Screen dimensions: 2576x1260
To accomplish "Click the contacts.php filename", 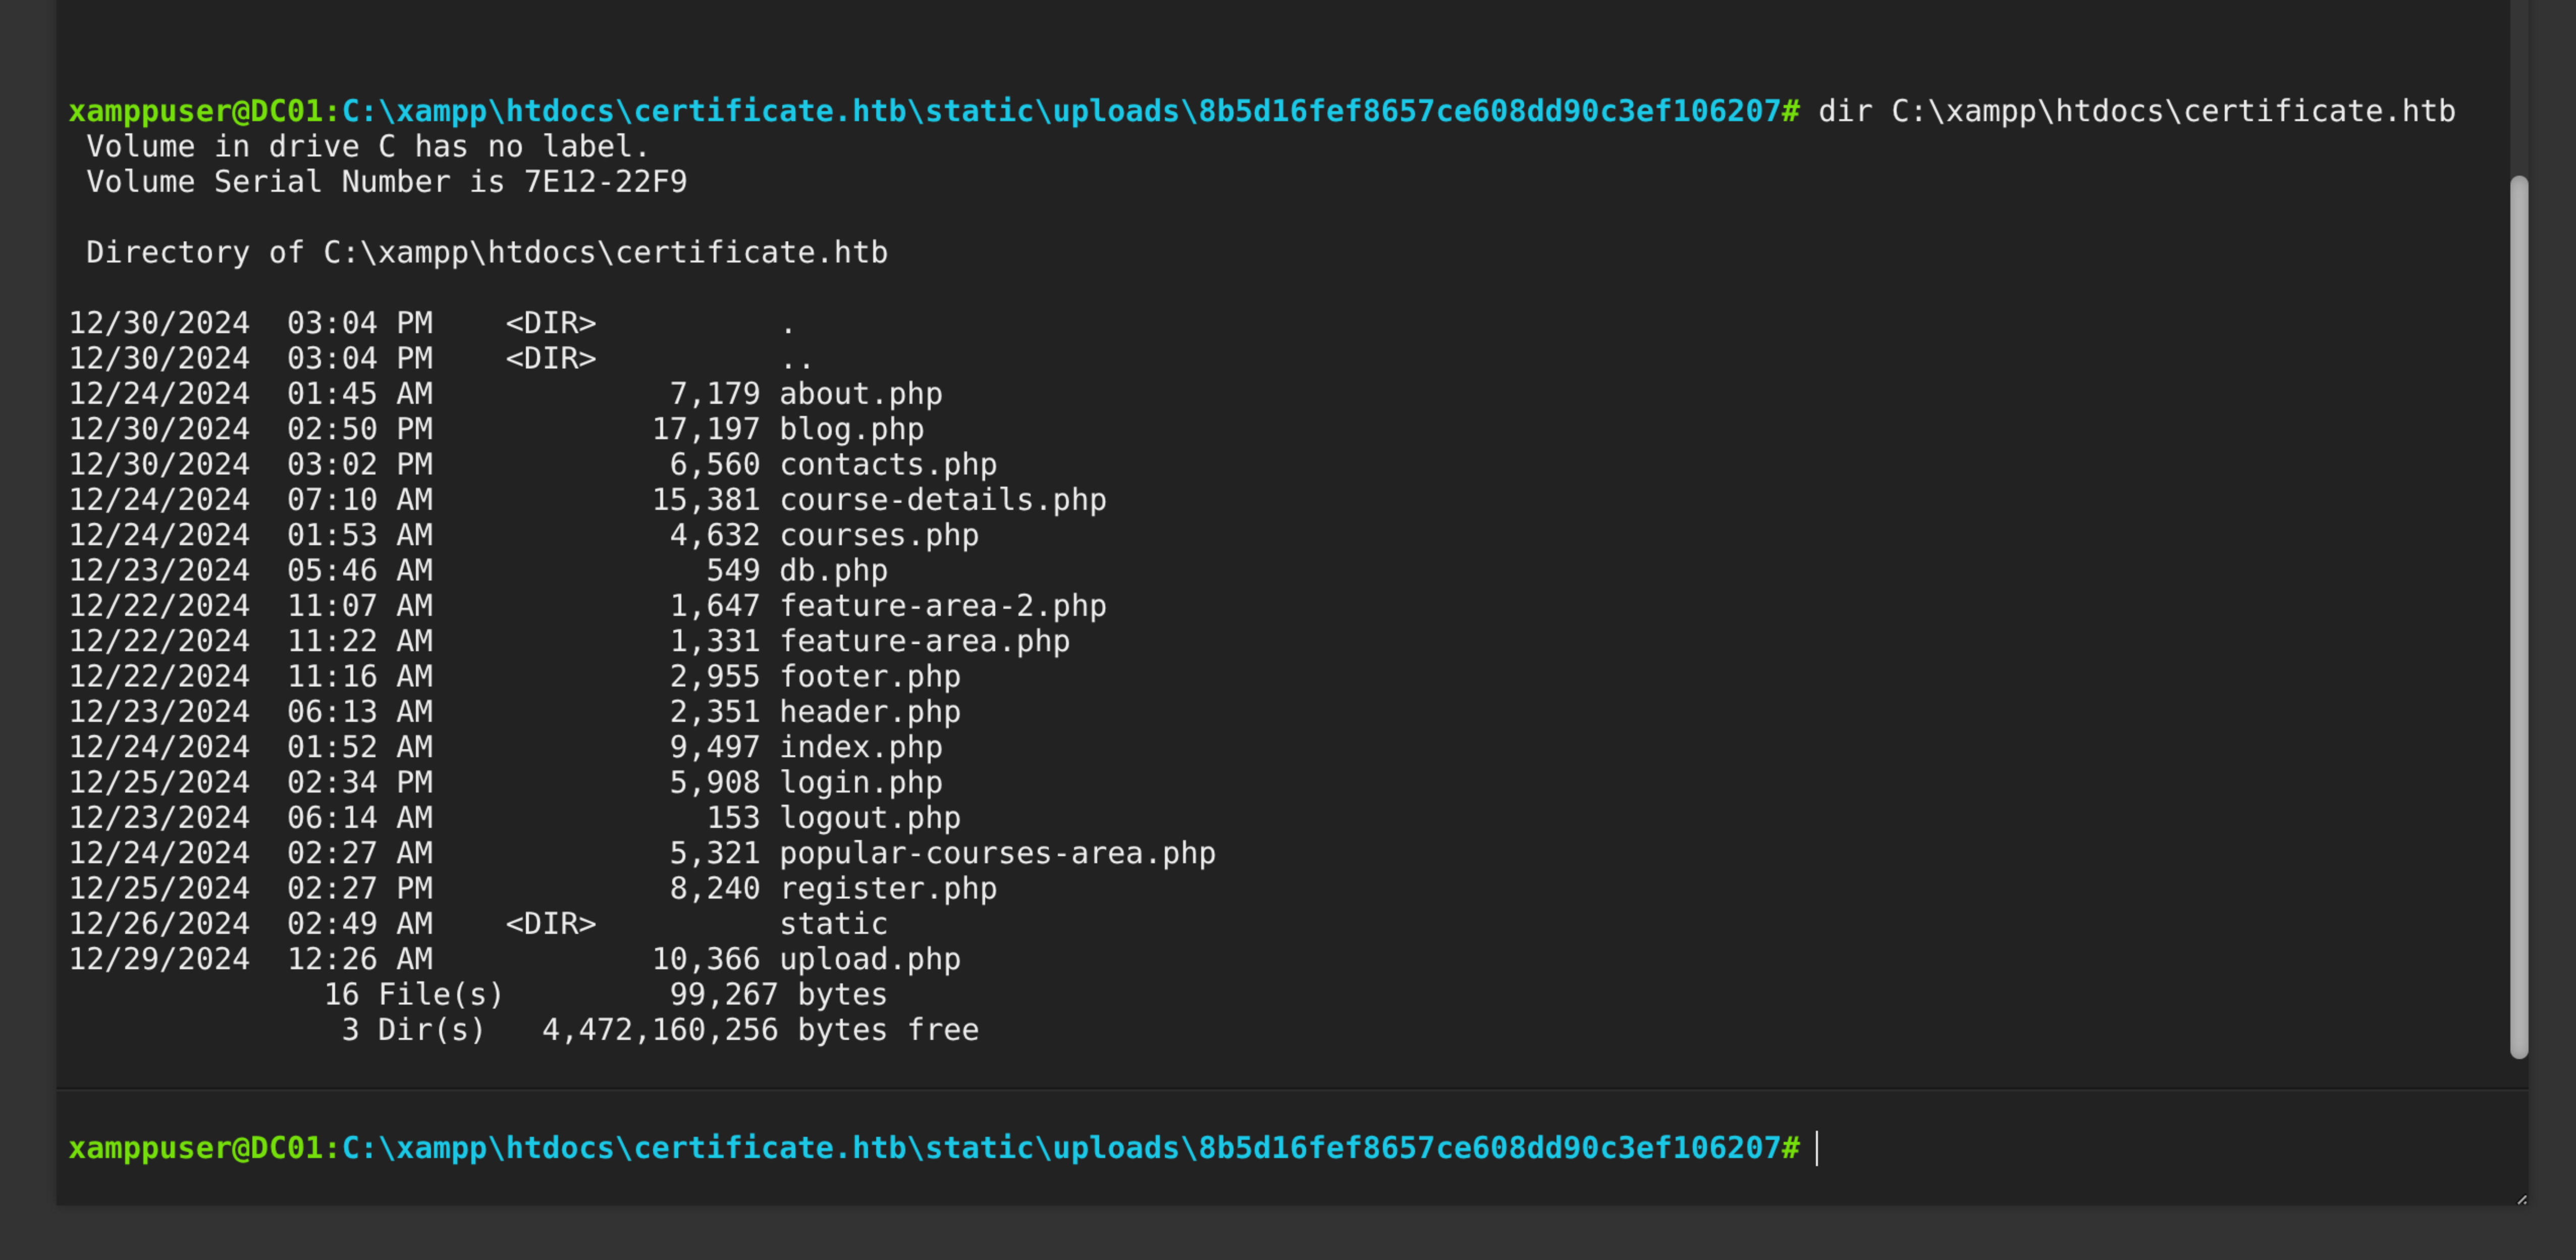I will (888, 464).
